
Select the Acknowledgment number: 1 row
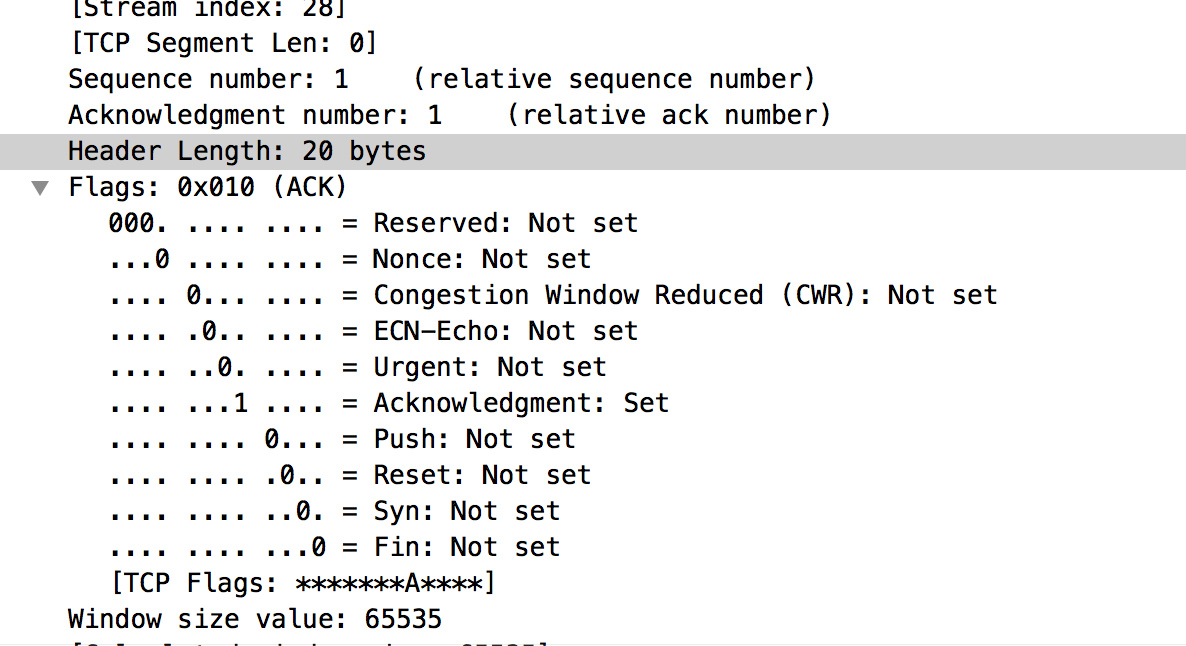click(x=254, y=115)
